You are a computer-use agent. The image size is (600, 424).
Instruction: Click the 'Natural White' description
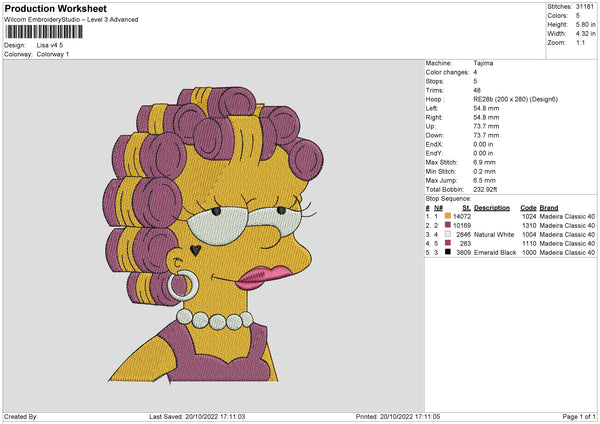coord(494,235)
